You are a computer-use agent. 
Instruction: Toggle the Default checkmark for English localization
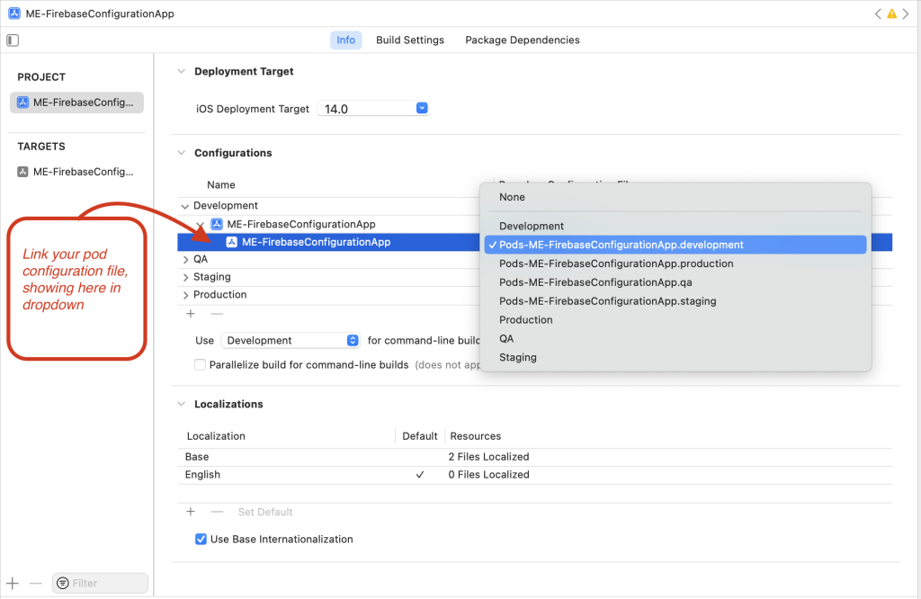(x=421, y=474)
